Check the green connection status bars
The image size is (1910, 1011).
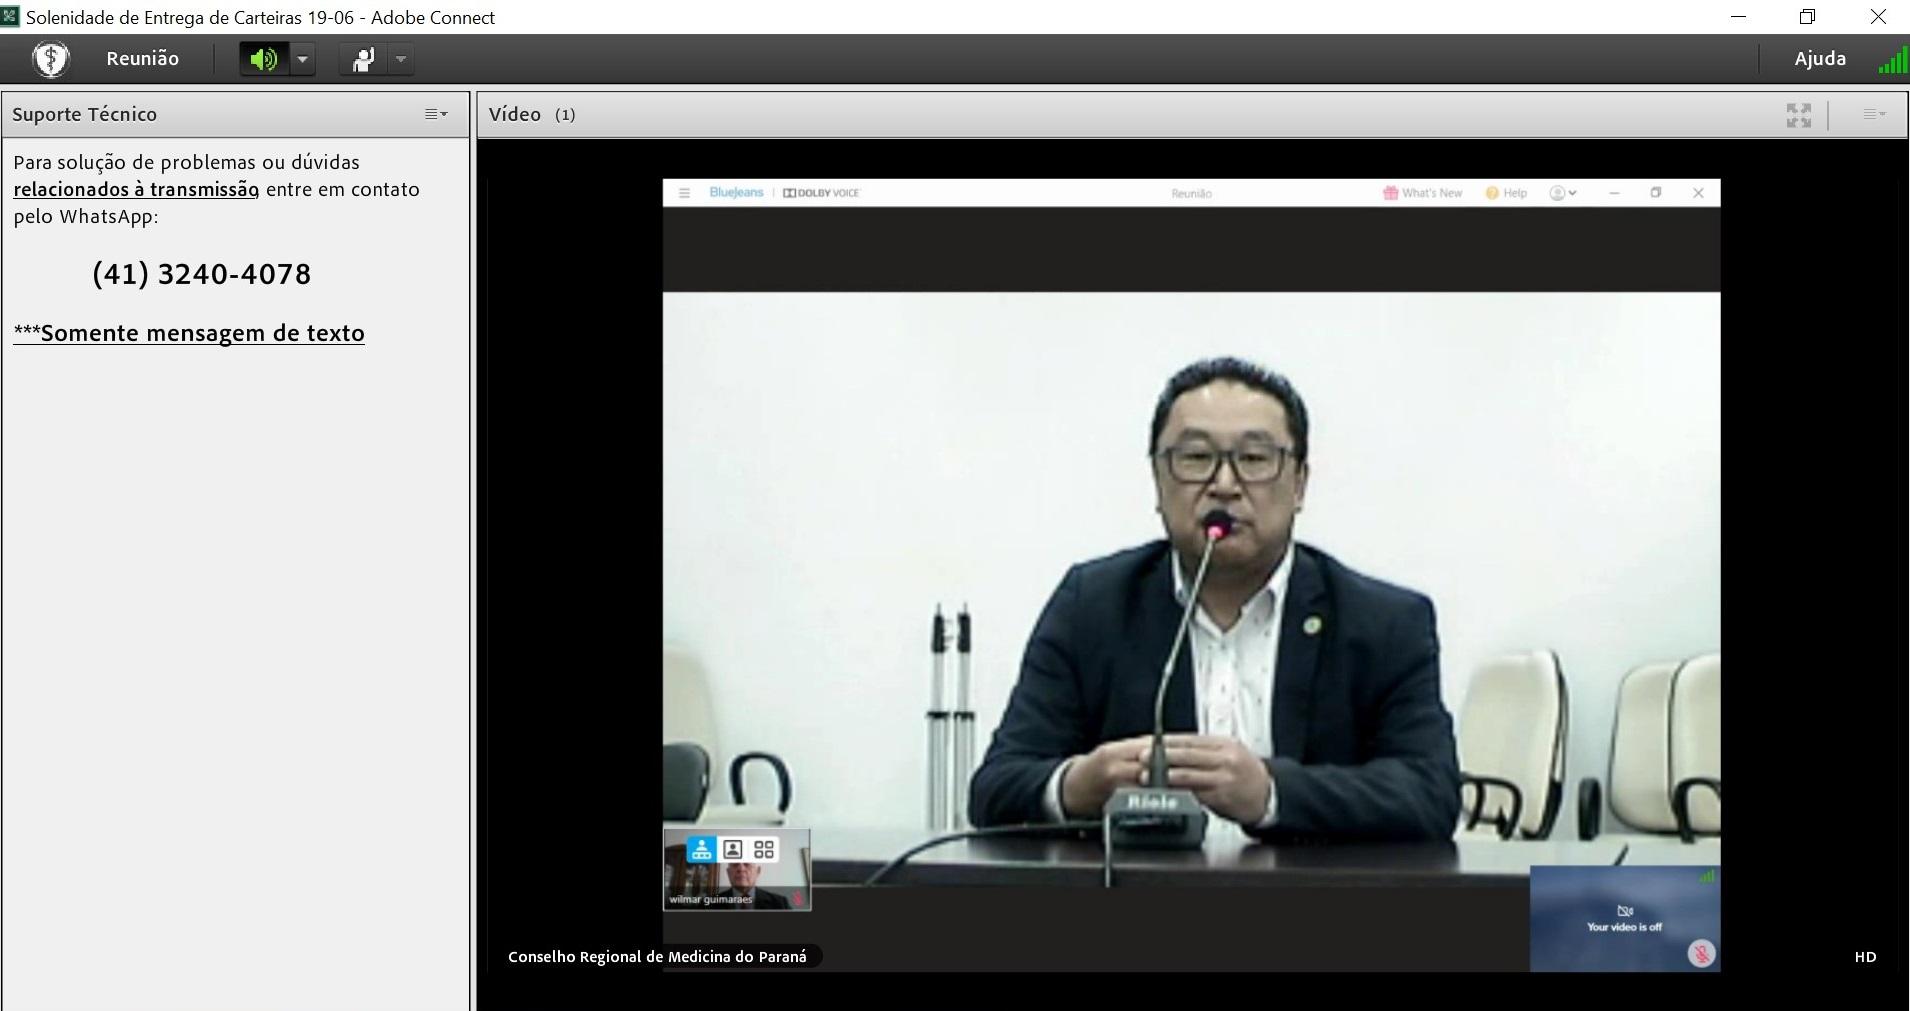1891,62
